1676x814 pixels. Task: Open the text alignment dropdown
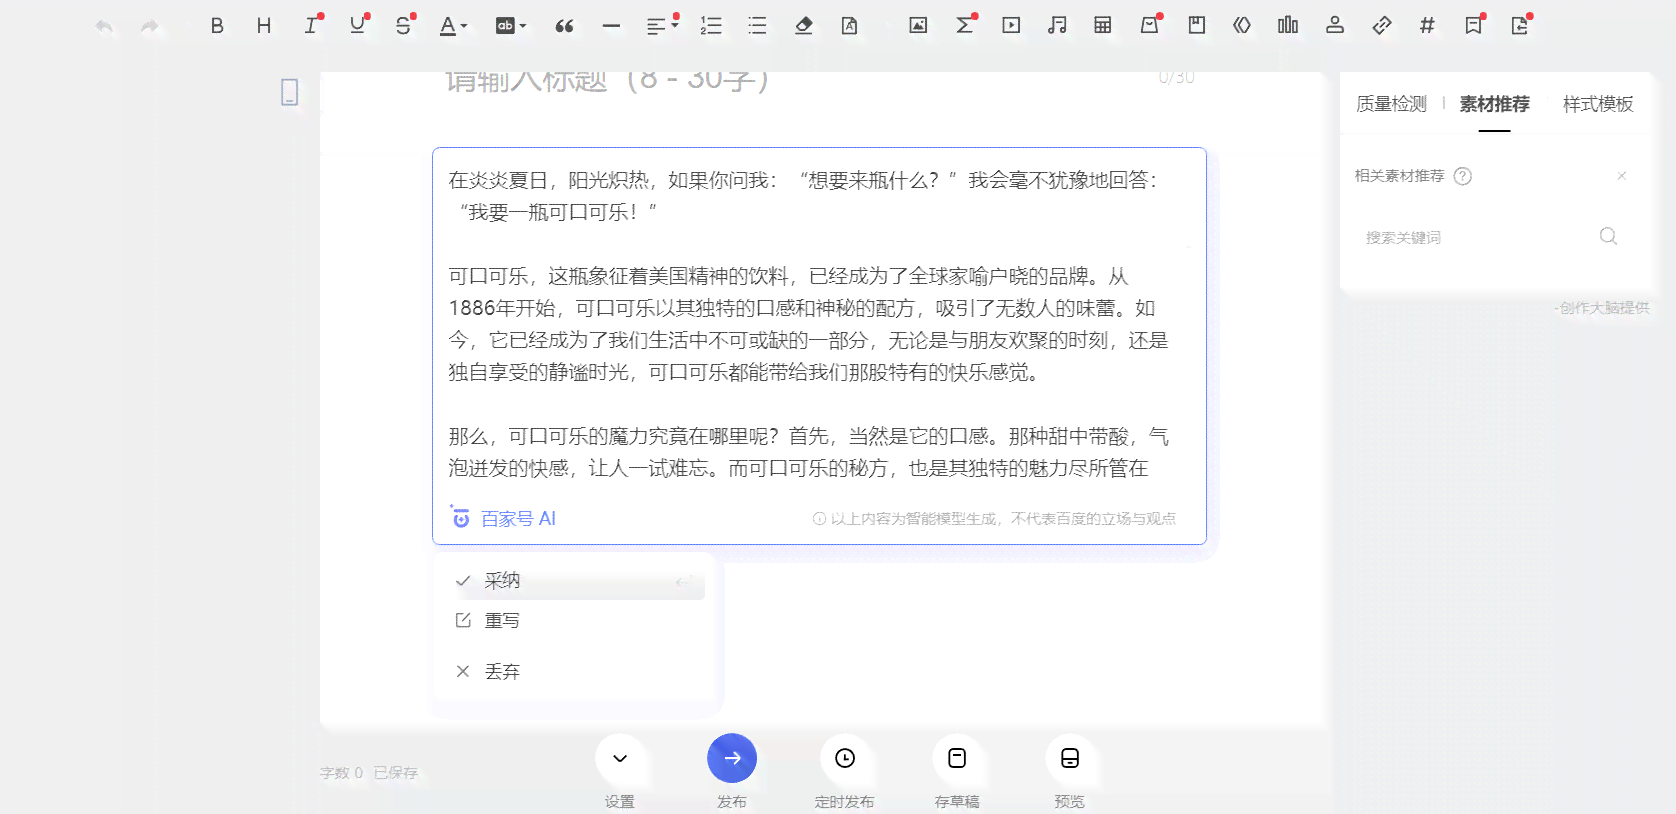point(661,26)
